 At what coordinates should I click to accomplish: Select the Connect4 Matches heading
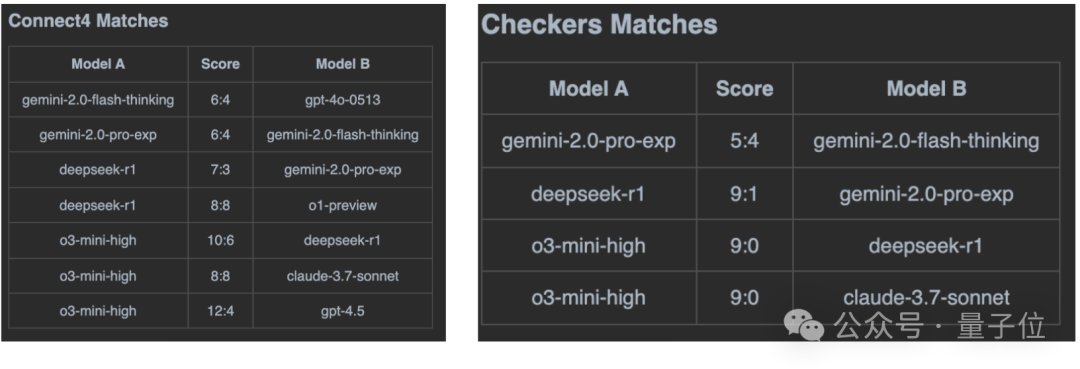tap(88, 21)
